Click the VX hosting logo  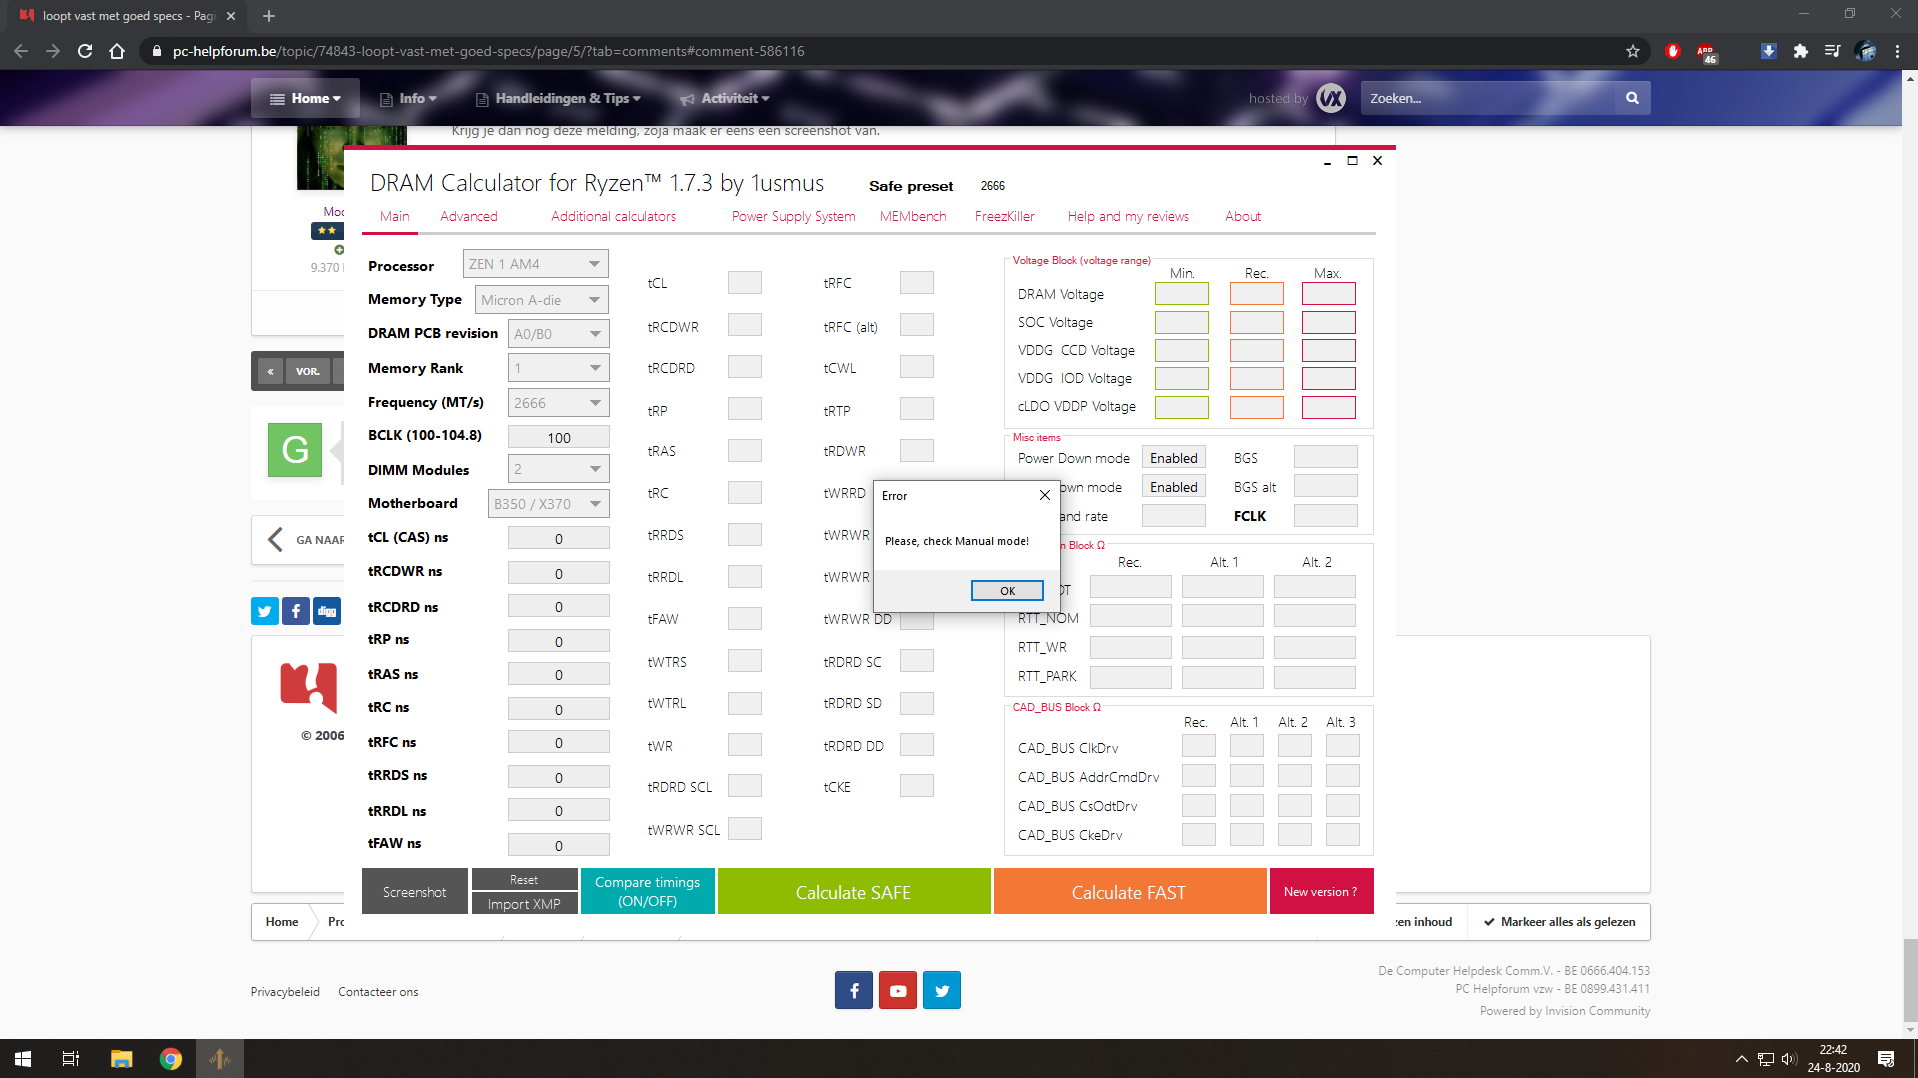coord(1331,98)
